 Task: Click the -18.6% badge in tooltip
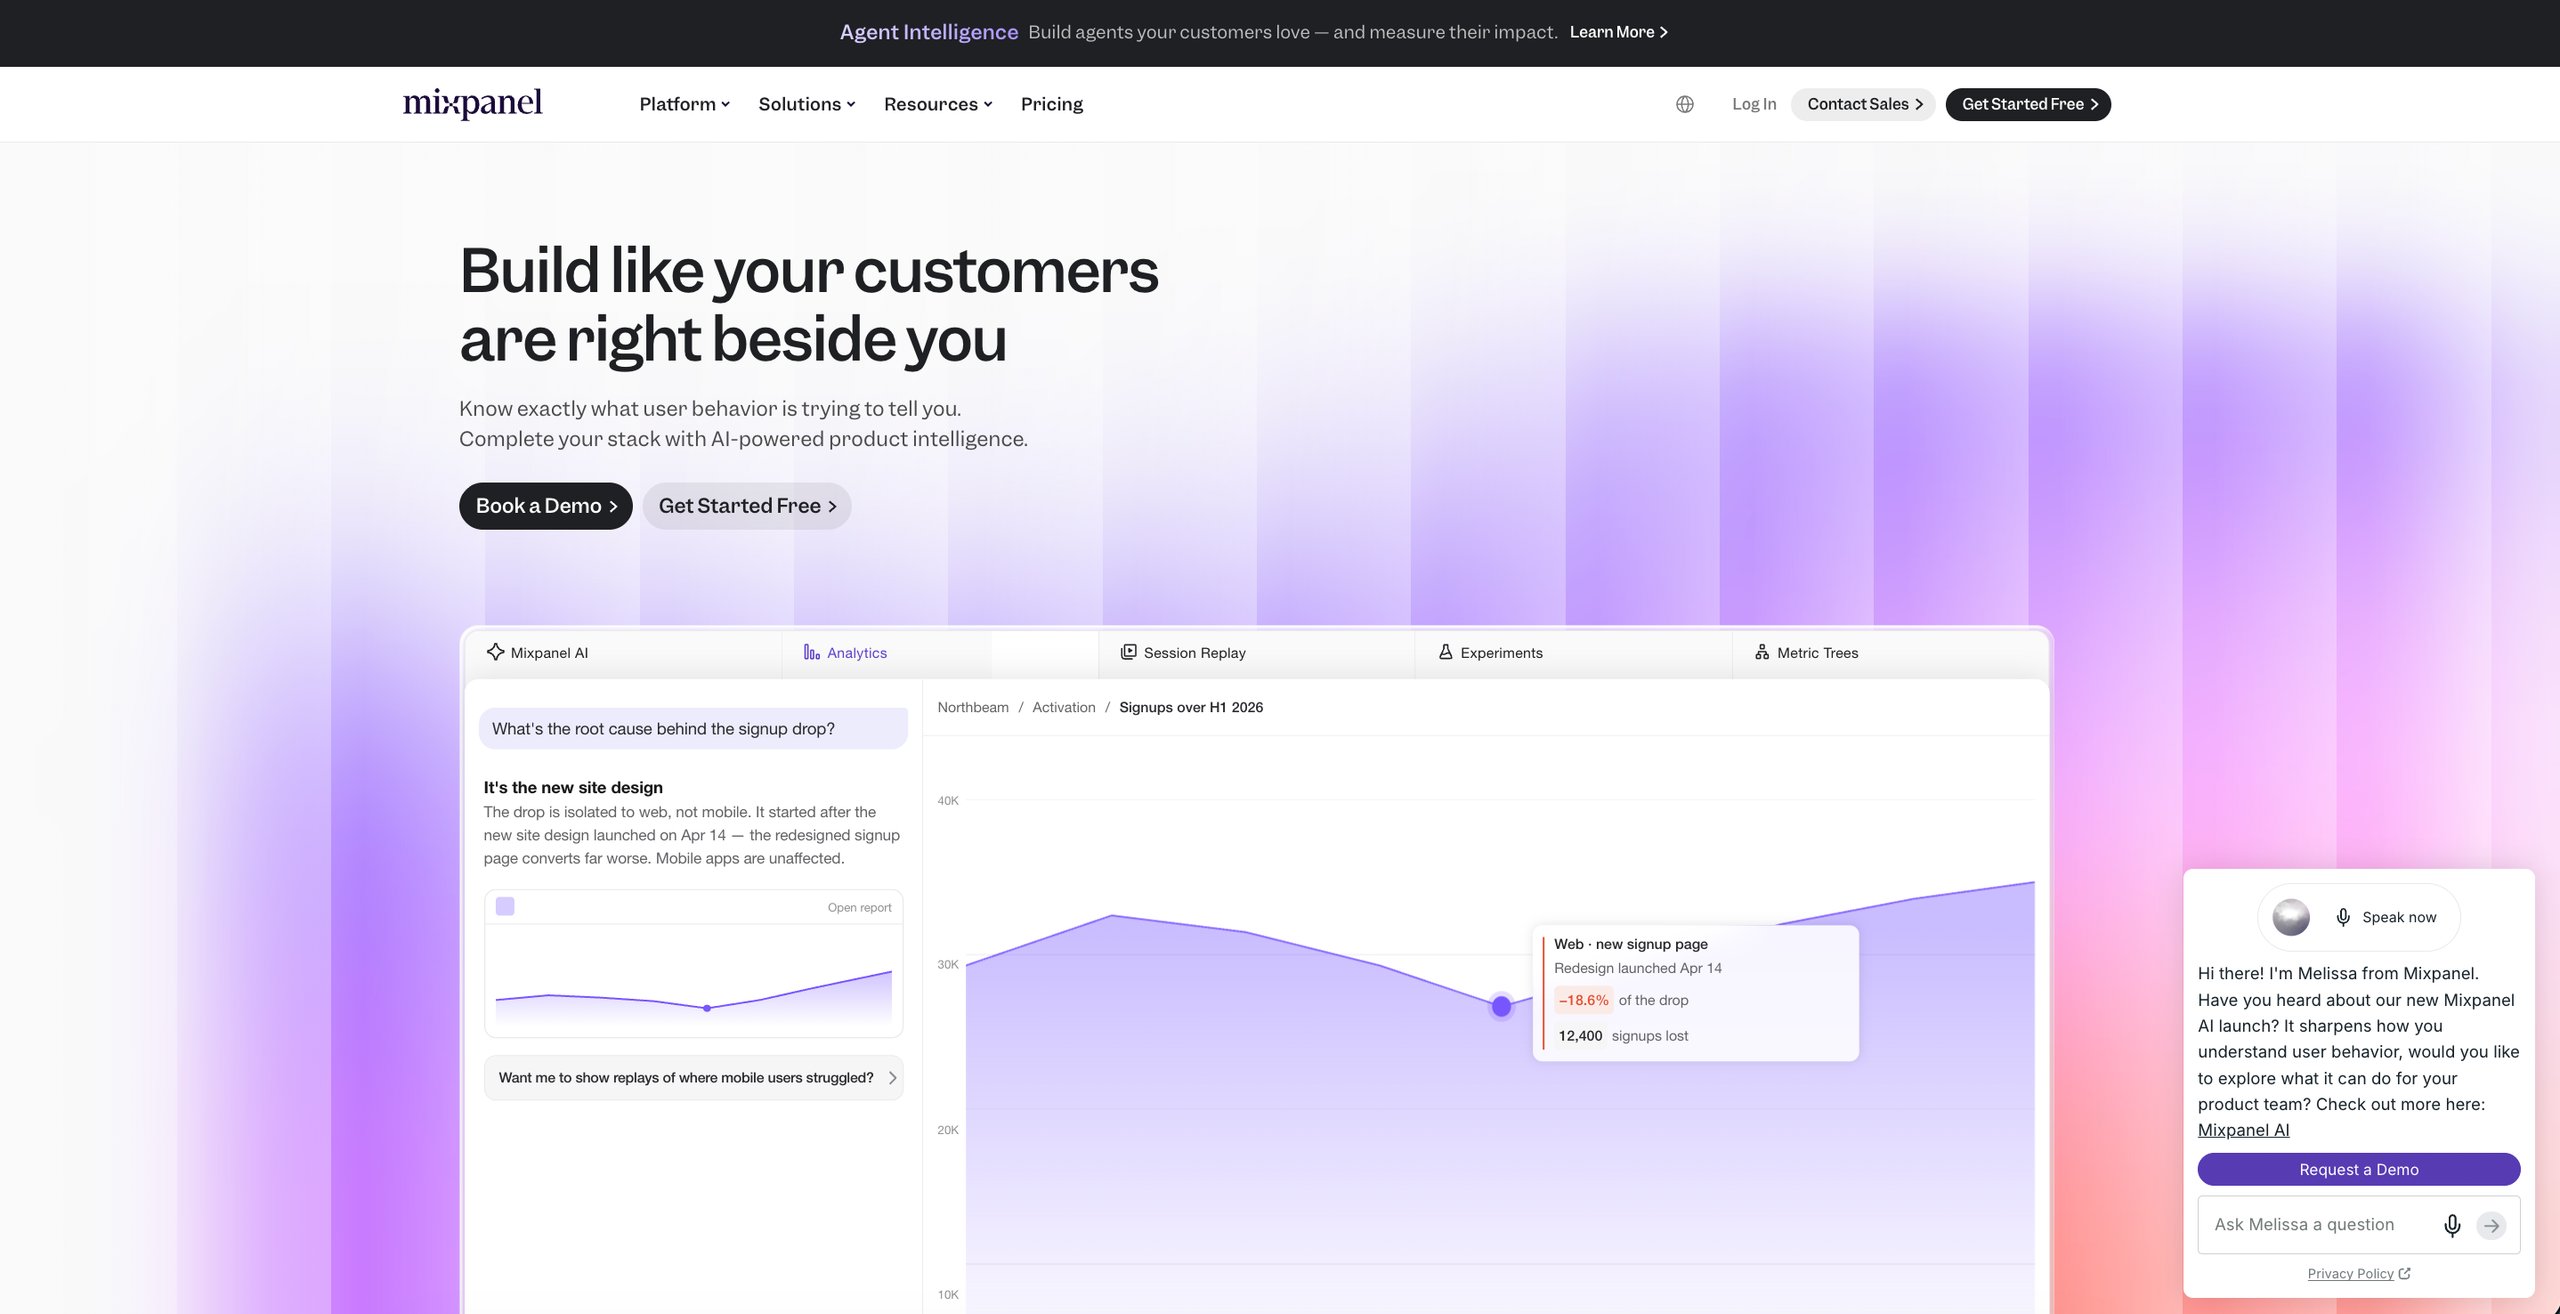(x=1583, y=1000)
